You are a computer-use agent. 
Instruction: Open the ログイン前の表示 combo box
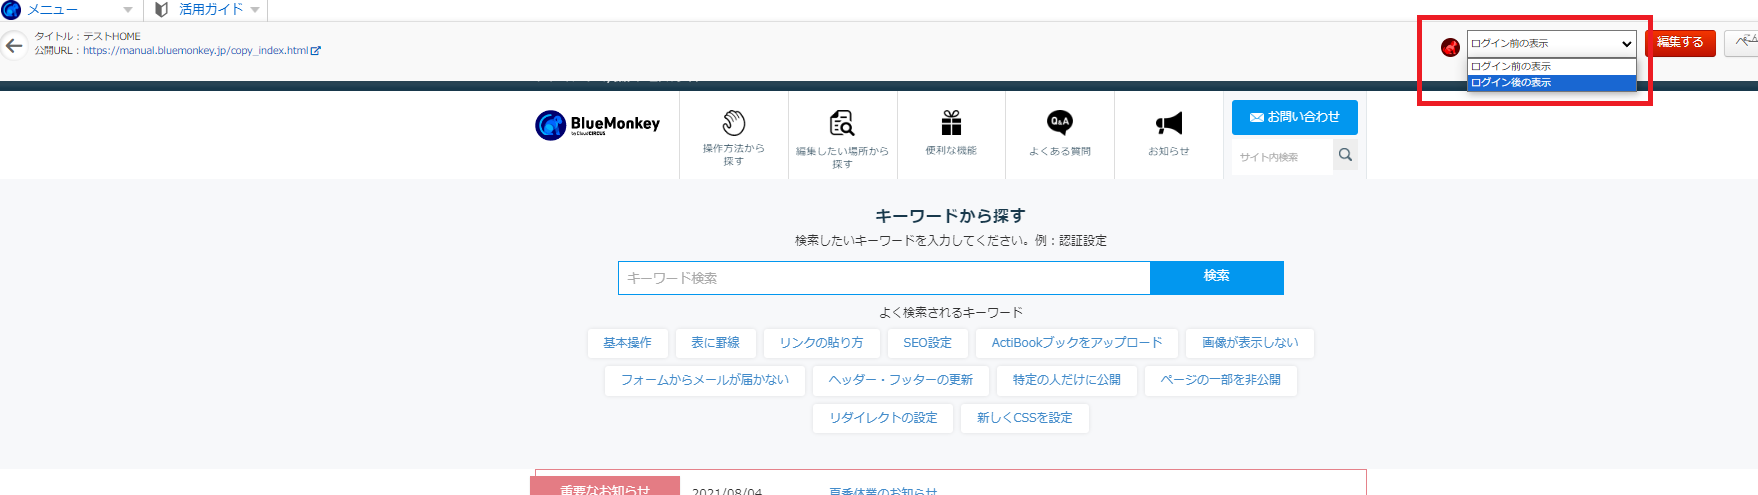pyautogui.click(x=1551, y=43)
